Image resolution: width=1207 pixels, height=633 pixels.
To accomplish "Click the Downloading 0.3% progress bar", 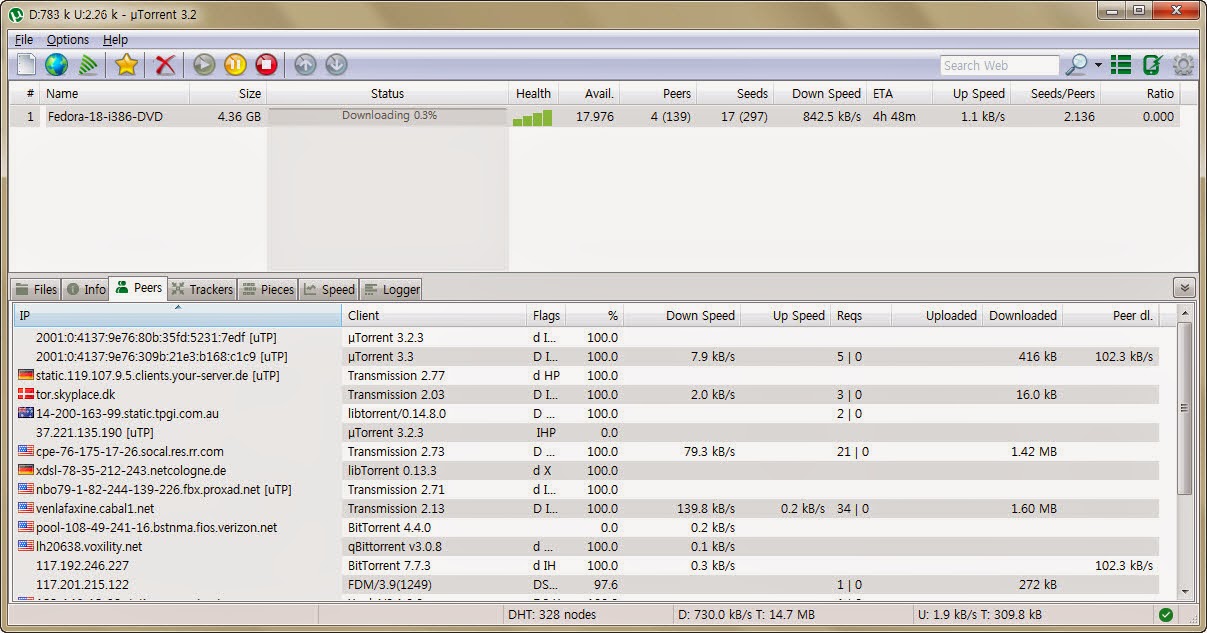I will pyautogui.click(x=388, y=116).
